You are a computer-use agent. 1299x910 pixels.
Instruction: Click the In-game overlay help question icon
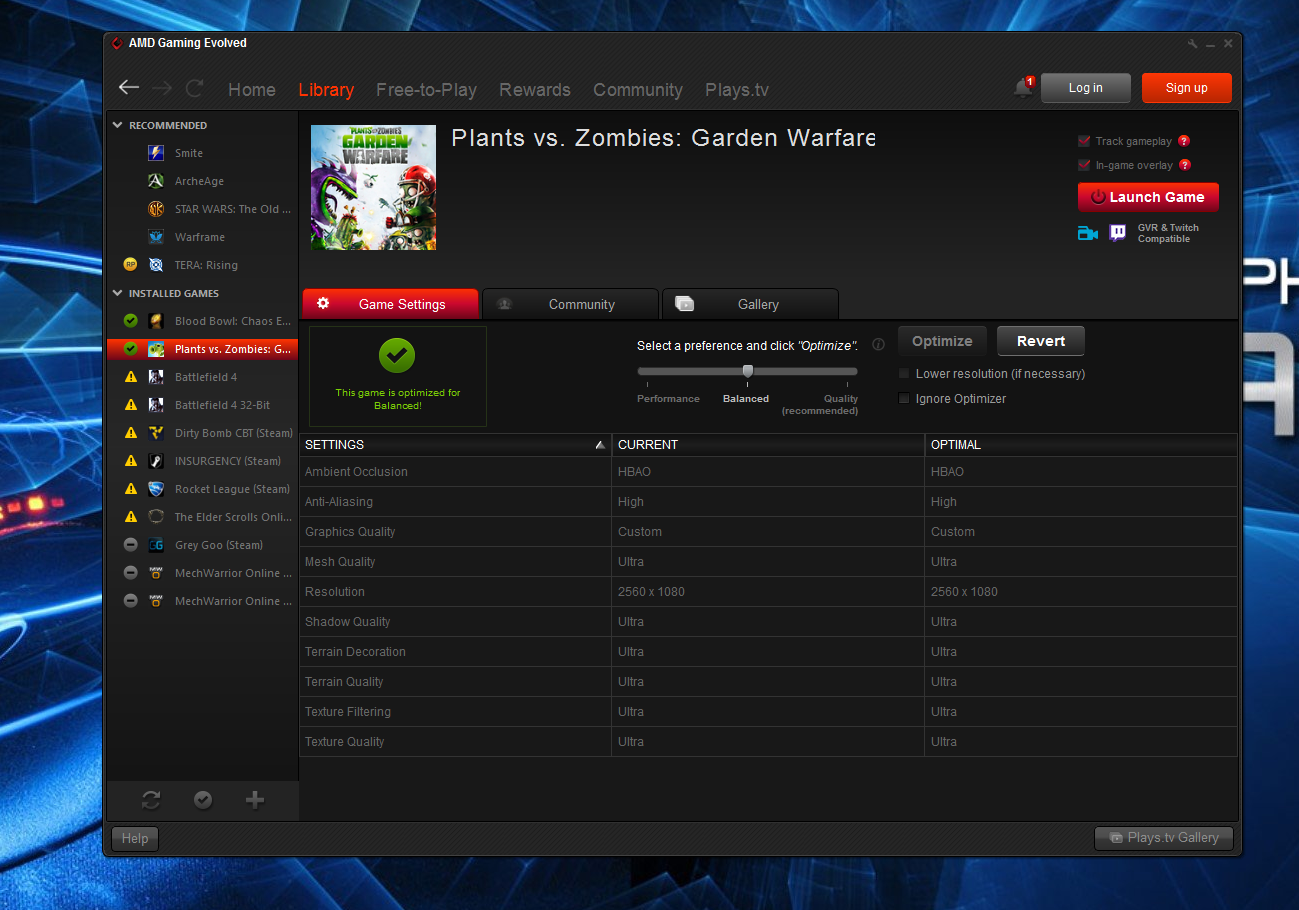coord(1185,165)
